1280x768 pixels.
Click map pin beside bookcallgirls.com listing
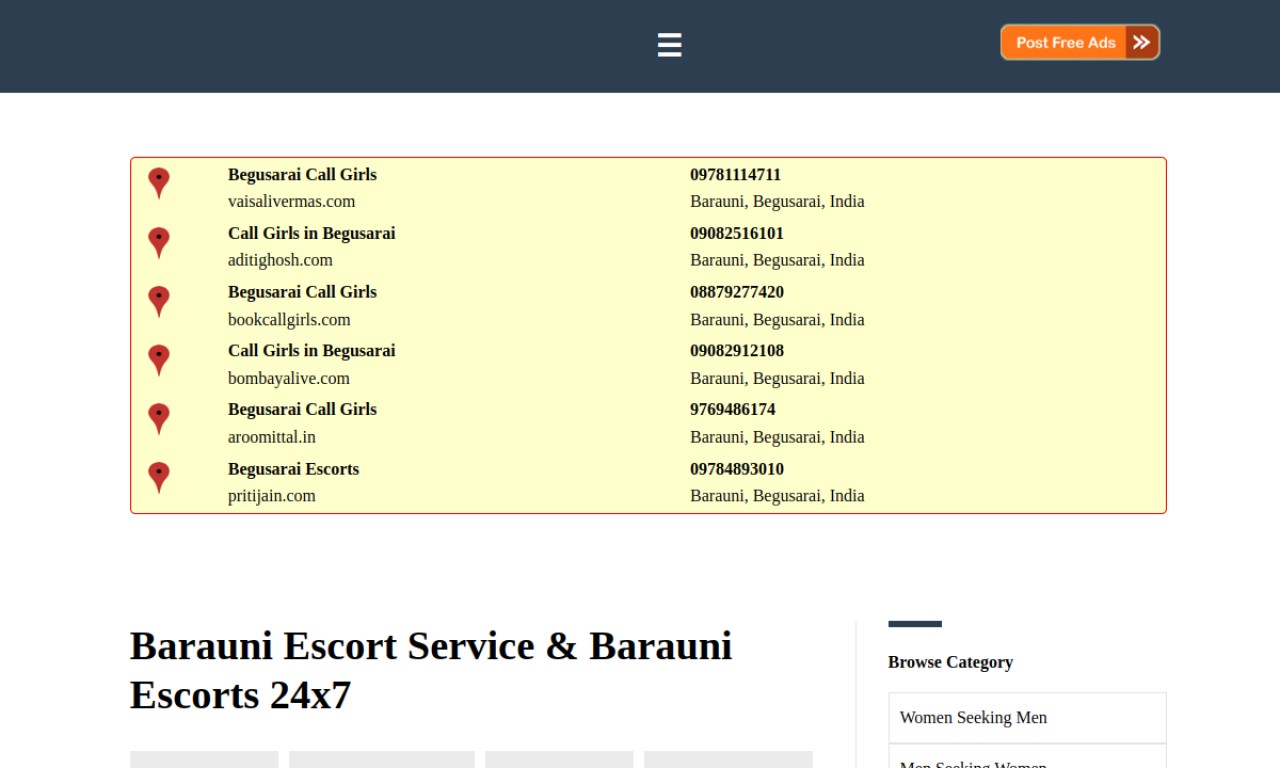pos(158,302)
